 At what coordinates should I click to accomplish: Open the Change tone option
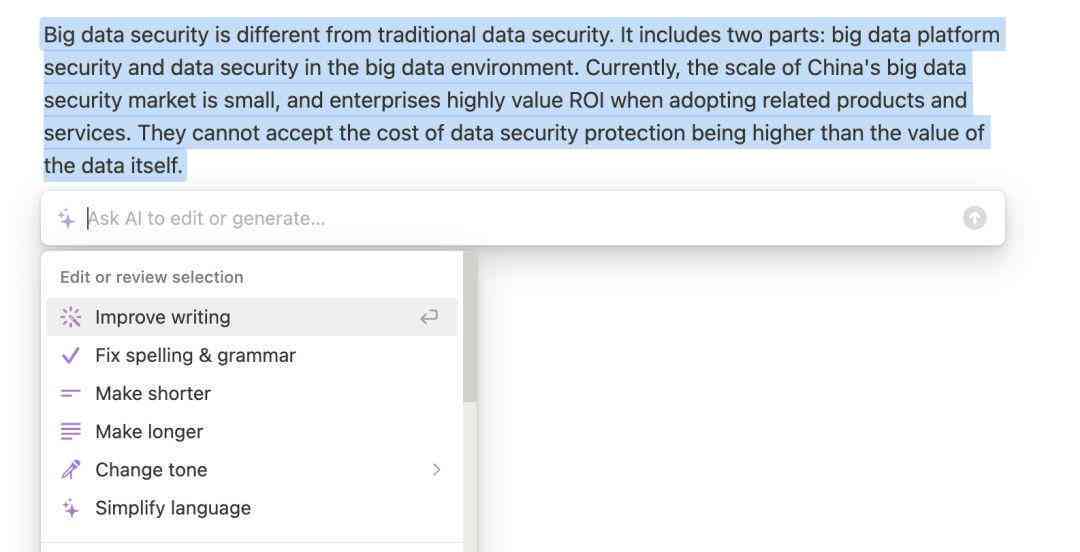251,470
